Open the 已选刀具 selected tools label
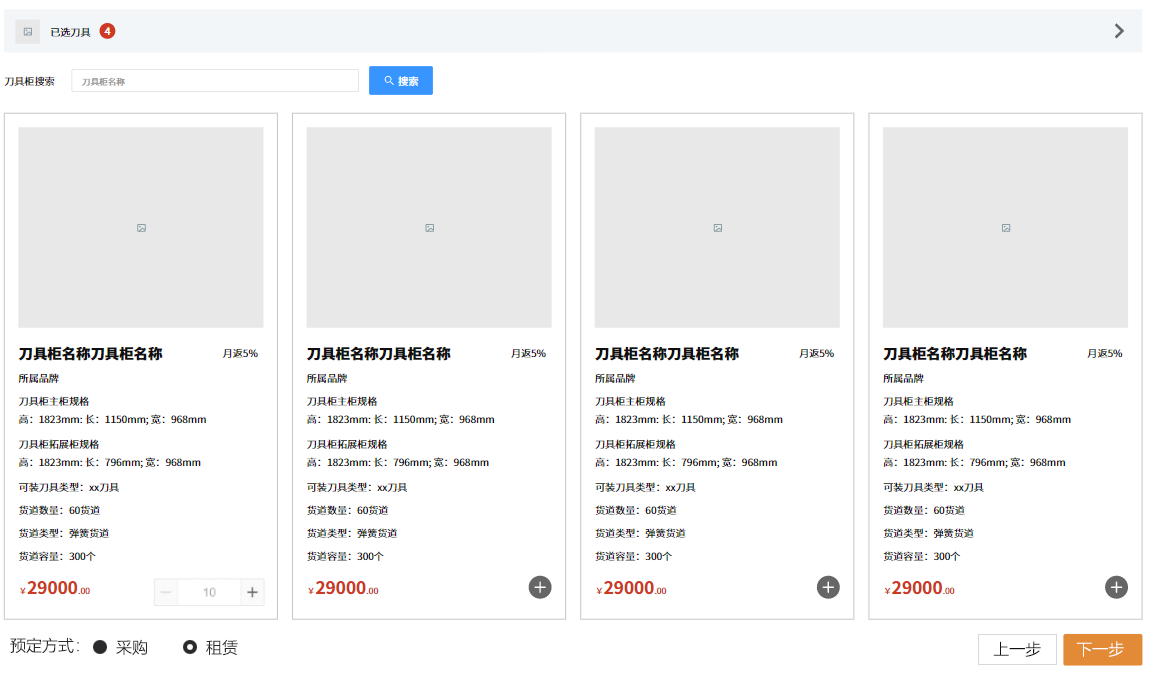 point(70,32)
